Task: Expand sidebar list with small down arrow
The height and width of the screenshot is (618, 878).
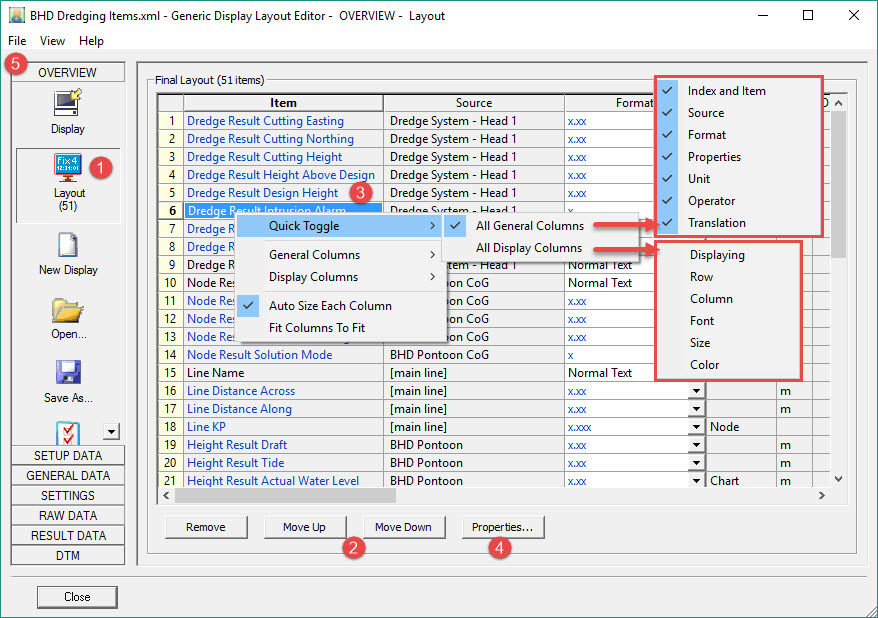Action: click(111, 432)
